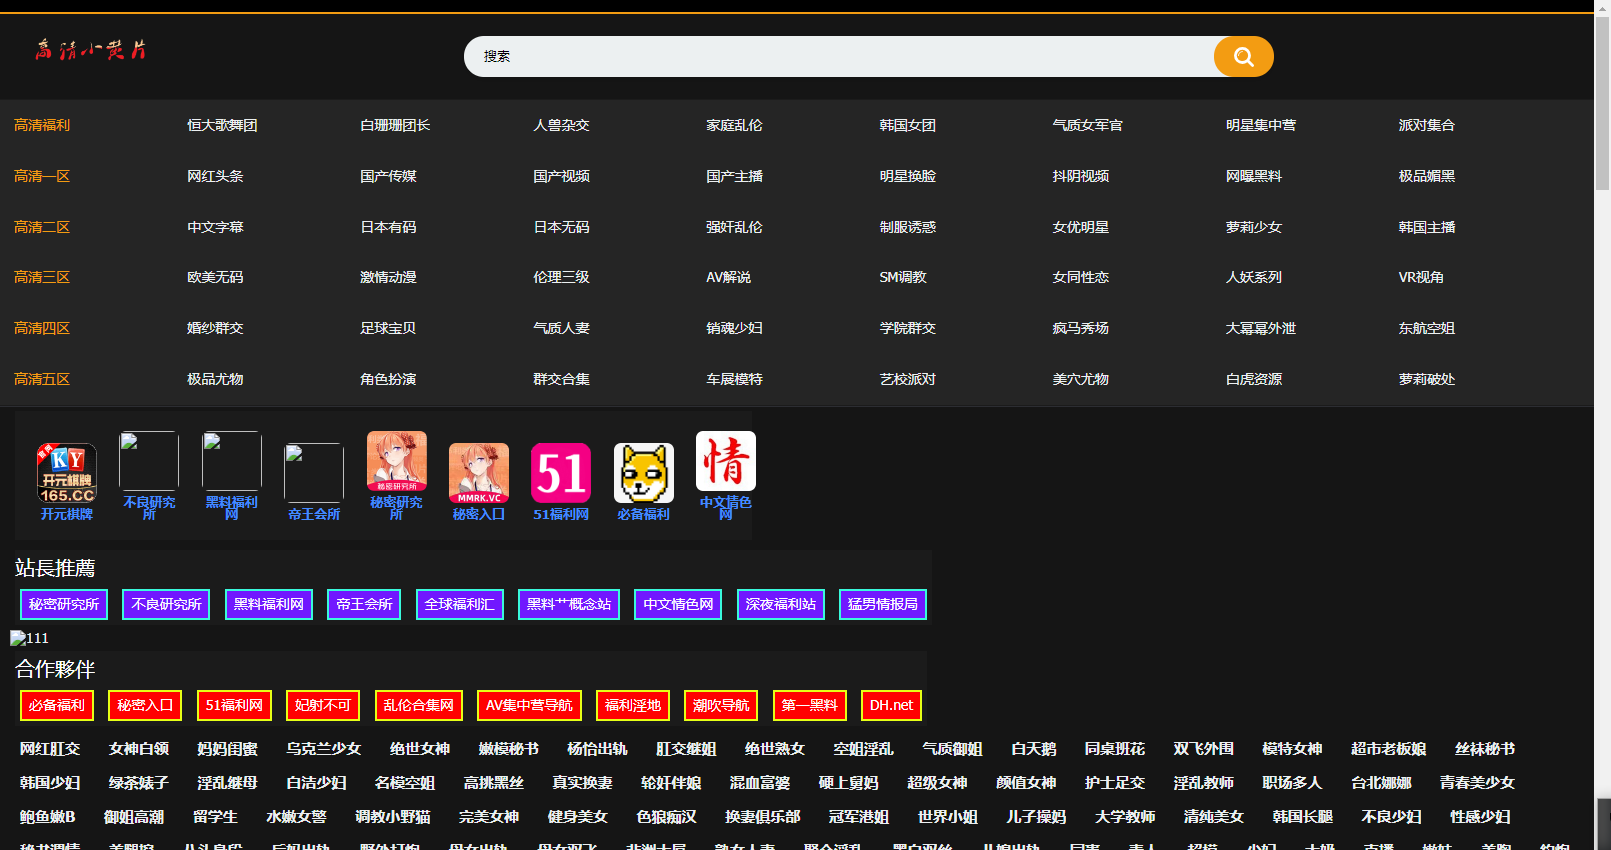Click the 不良研究所 icon thumbnail

(149, 461)
